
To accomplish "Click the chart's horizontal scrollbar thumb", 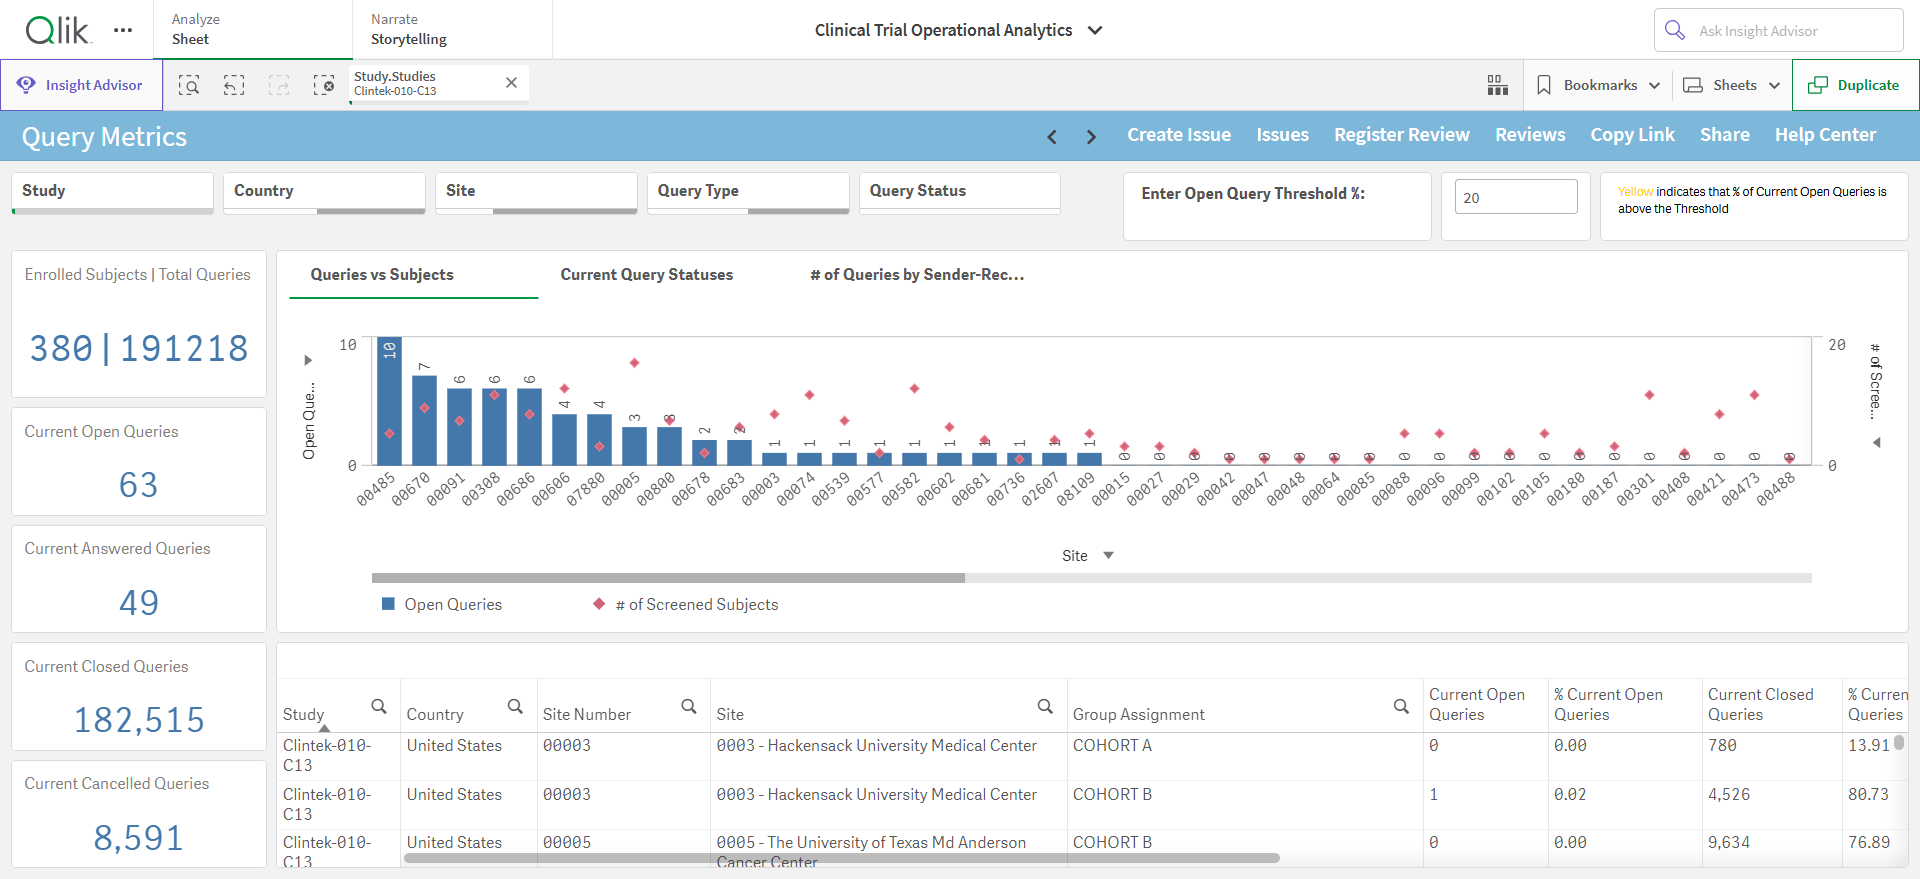I will (x=668, y=578).
